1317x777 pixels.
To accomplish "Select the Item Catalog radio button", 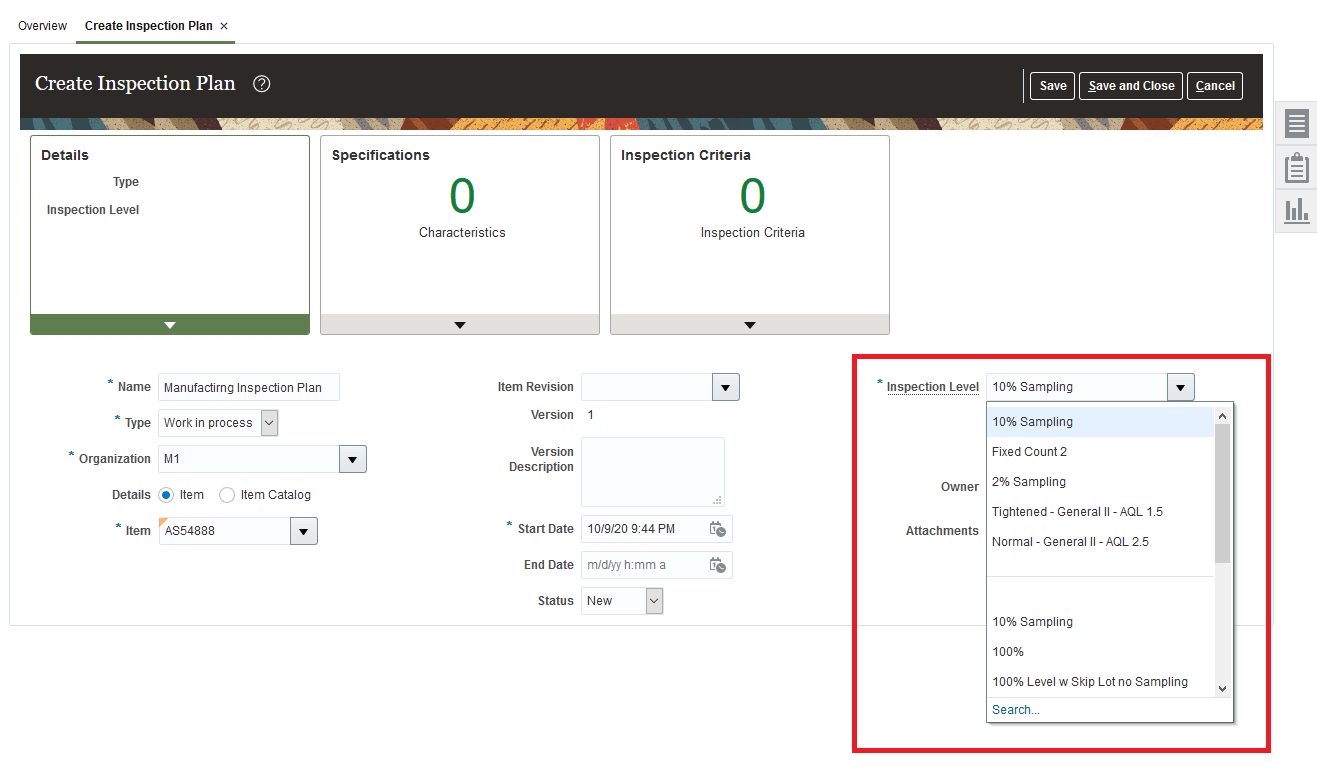I will [x=226, y=494].
